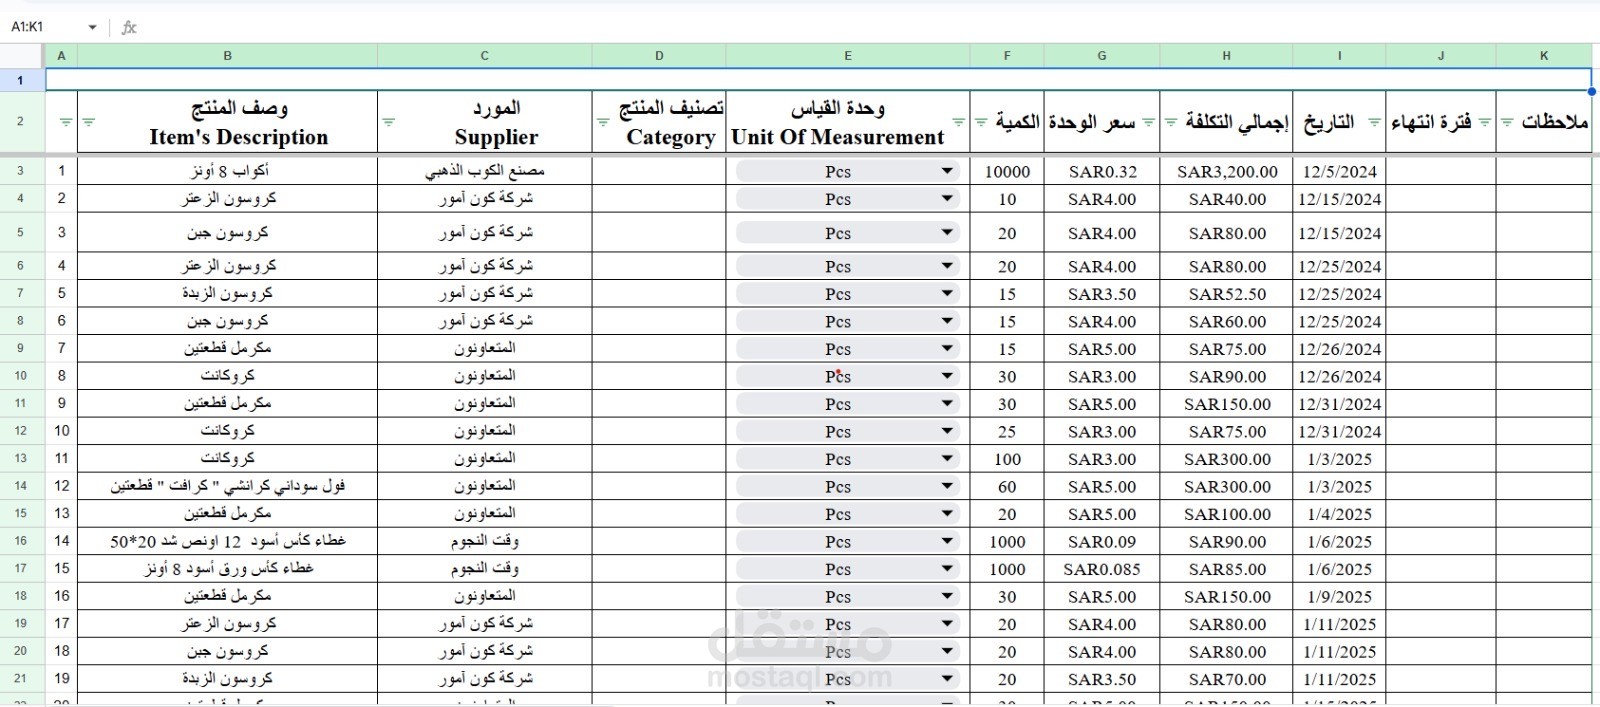Open the filter for Item's Description column
This screenshot has height=707, width=1600.
click(x=89, y=122)
